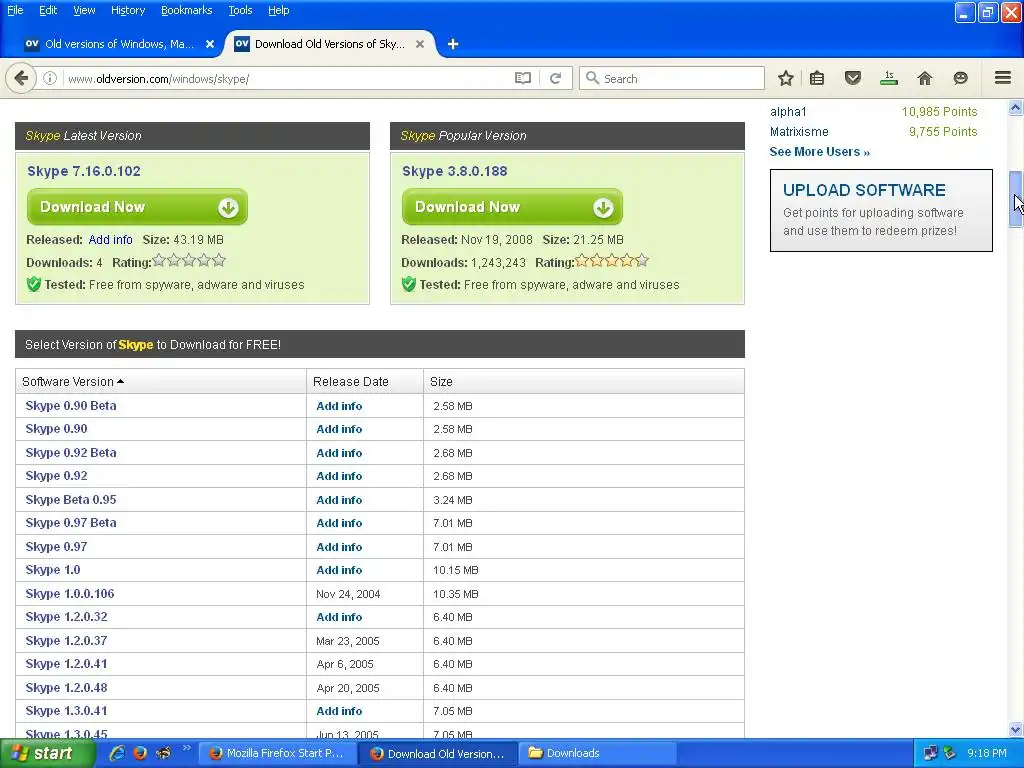Download Skype 3.8.0.188 with Download Now
This screenshot has height=768, width=1024.
512,207
